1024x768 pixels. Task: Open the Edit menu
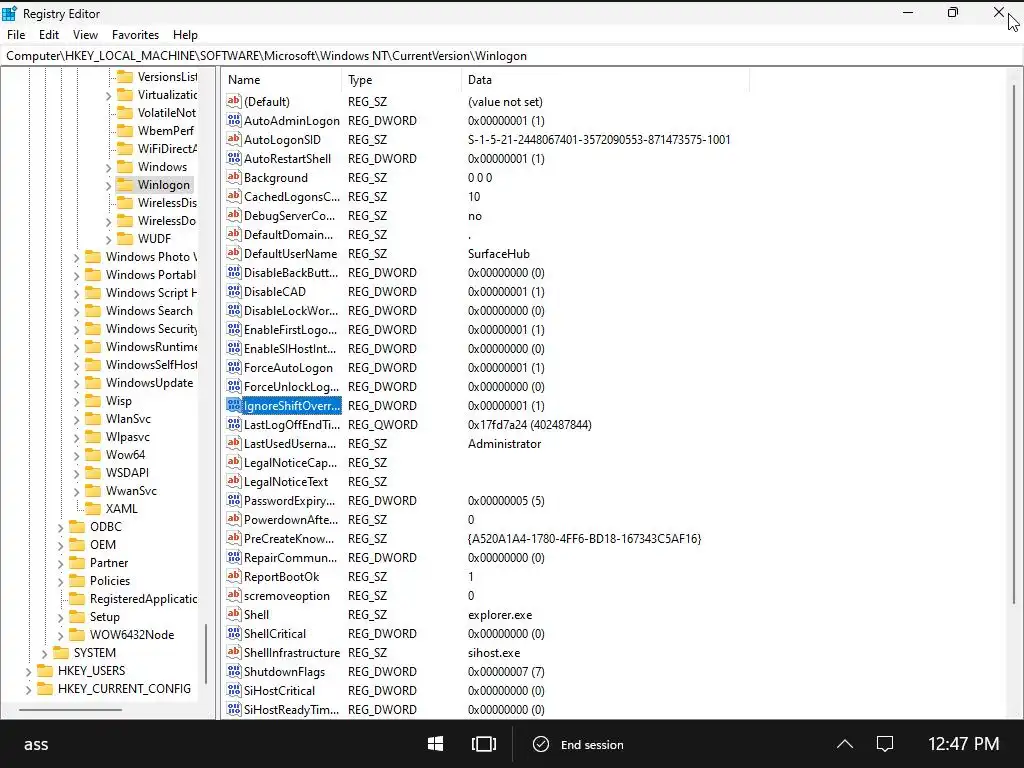49,35
